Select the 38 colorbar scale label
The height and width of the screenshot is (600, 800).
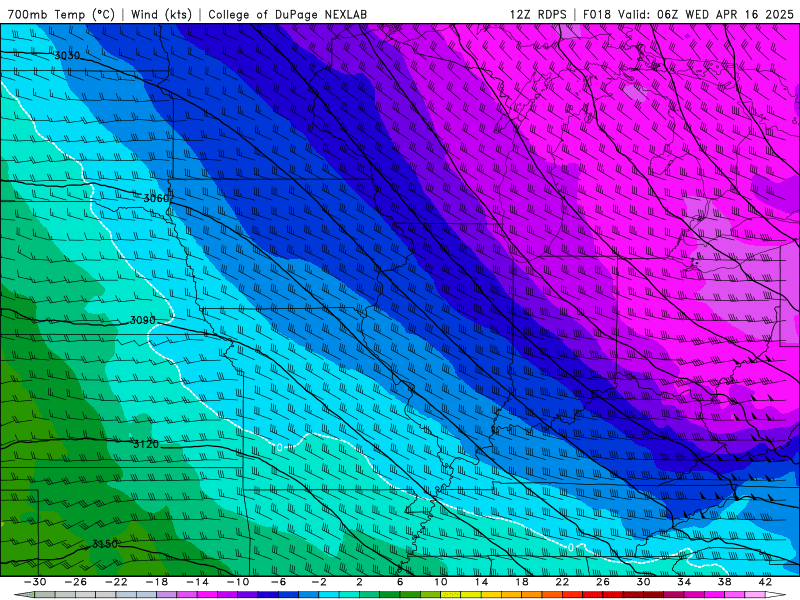pyautogui.click(x=724, y=582)
